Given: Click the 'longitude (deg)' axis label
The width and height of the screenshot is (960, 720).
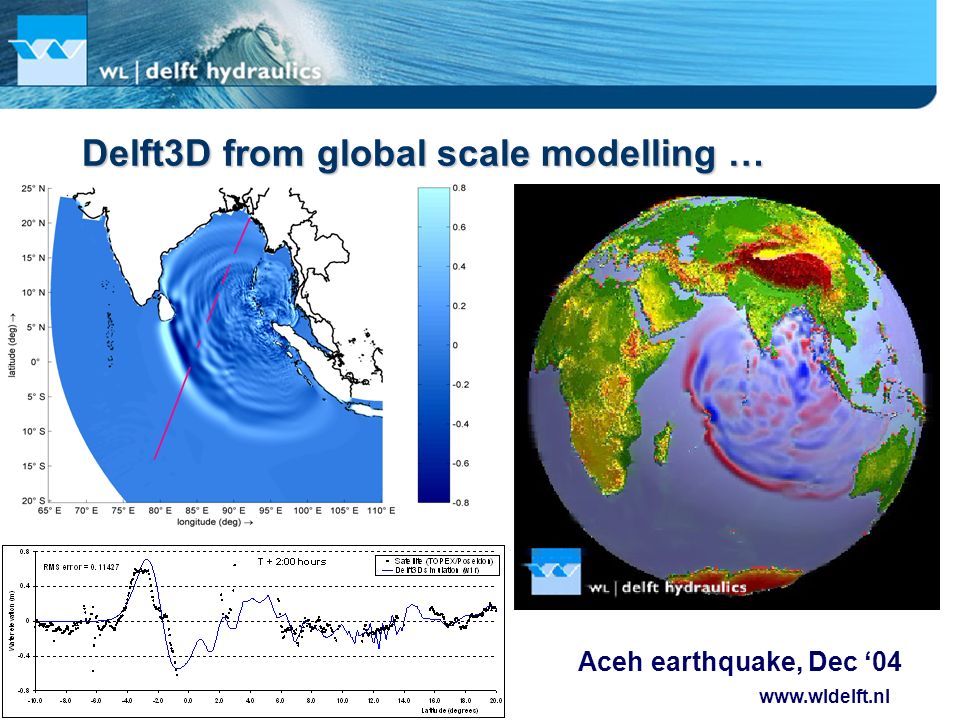Looking at the screenshot, I should [x=215, y=522].
